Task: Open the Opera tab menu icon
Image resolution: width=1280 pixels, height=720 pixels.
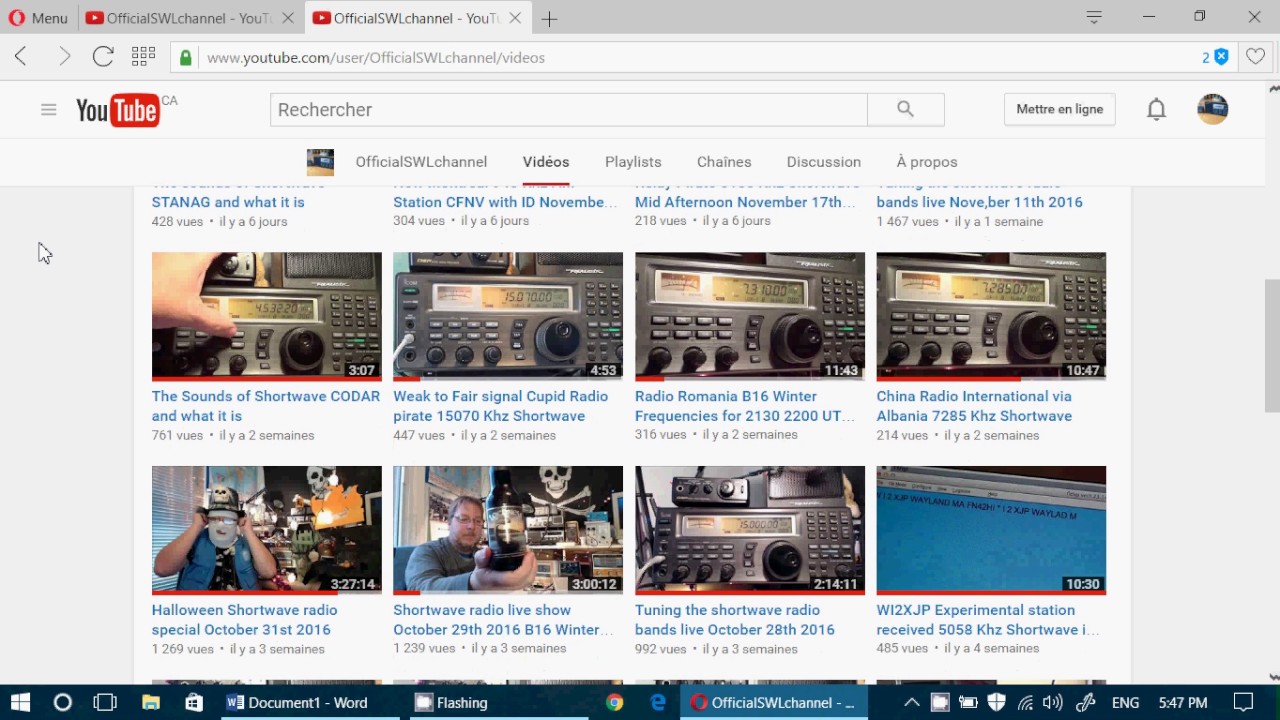Action: [1094, 17]
